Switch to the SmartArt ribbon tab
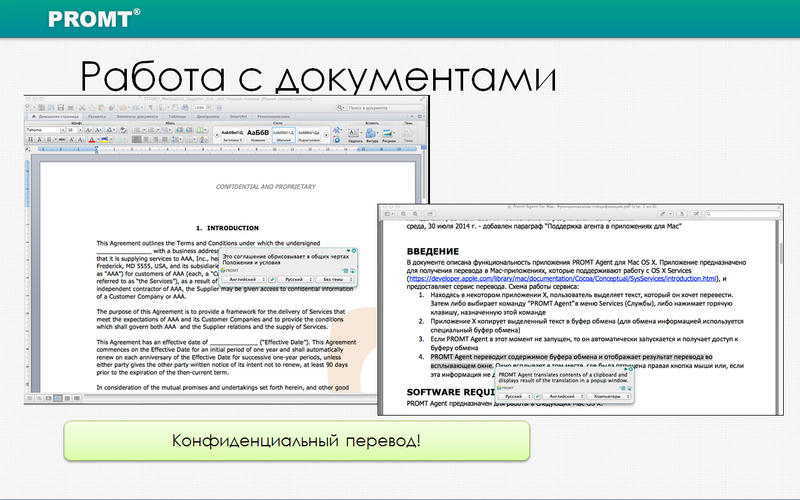This screenshot has height=500, width=800. tap(238, 116)
